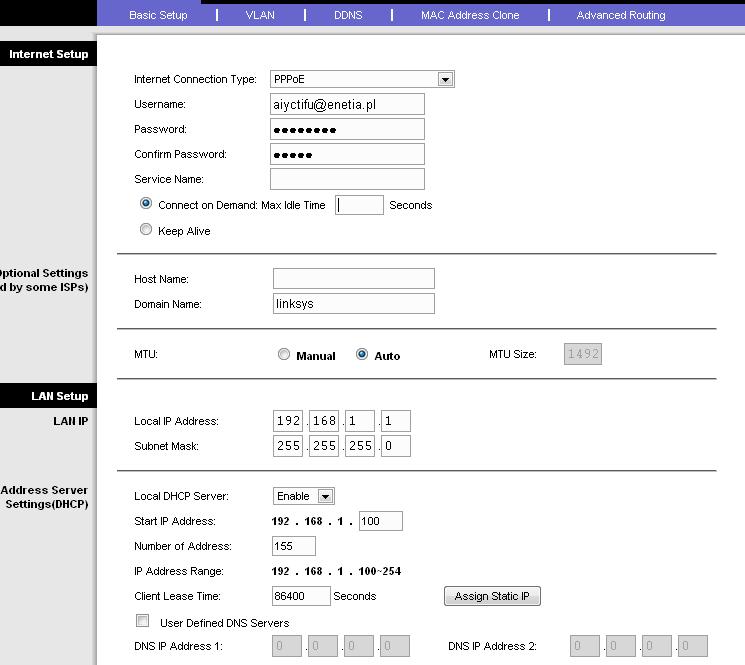Click the 'LAN IP' sidebar label
The image size is (745, 665).
click(x=70, y=421)
